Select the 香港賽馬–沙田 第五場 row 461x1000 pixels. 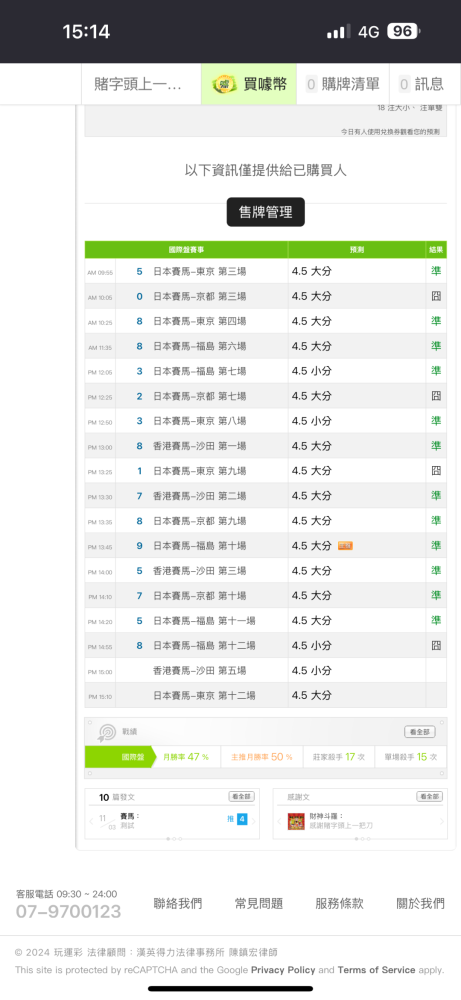[x=265, y=670]
